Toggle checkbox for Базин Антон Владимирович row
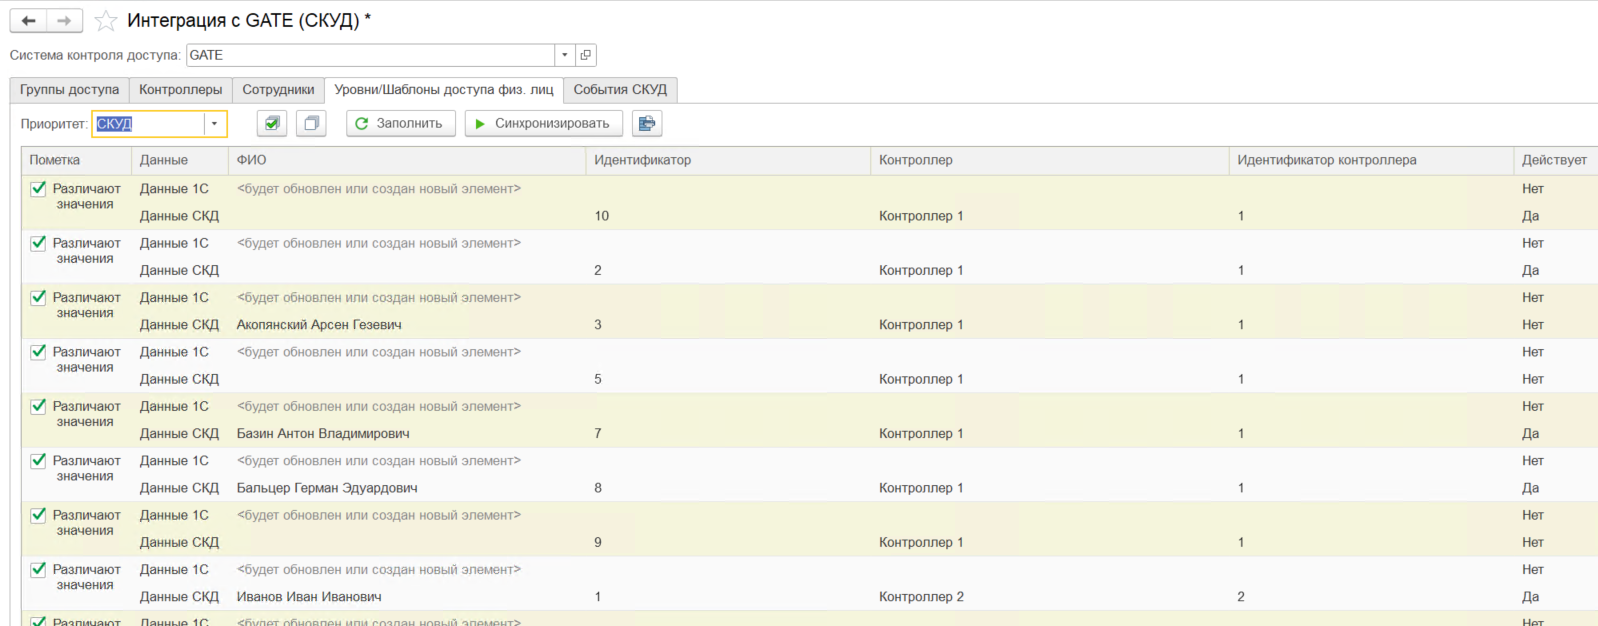Viewport: 1598px width, 626px height. pos(39,407)
